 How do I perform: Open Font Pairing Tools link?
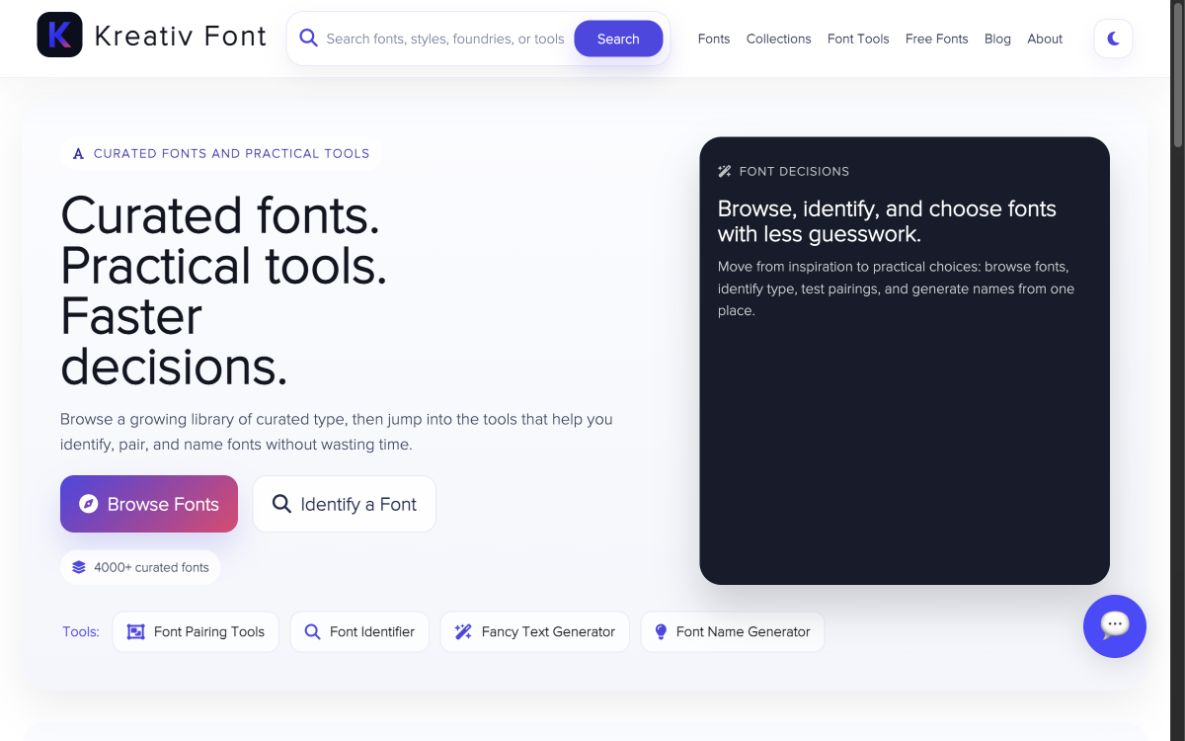[196, 631]
